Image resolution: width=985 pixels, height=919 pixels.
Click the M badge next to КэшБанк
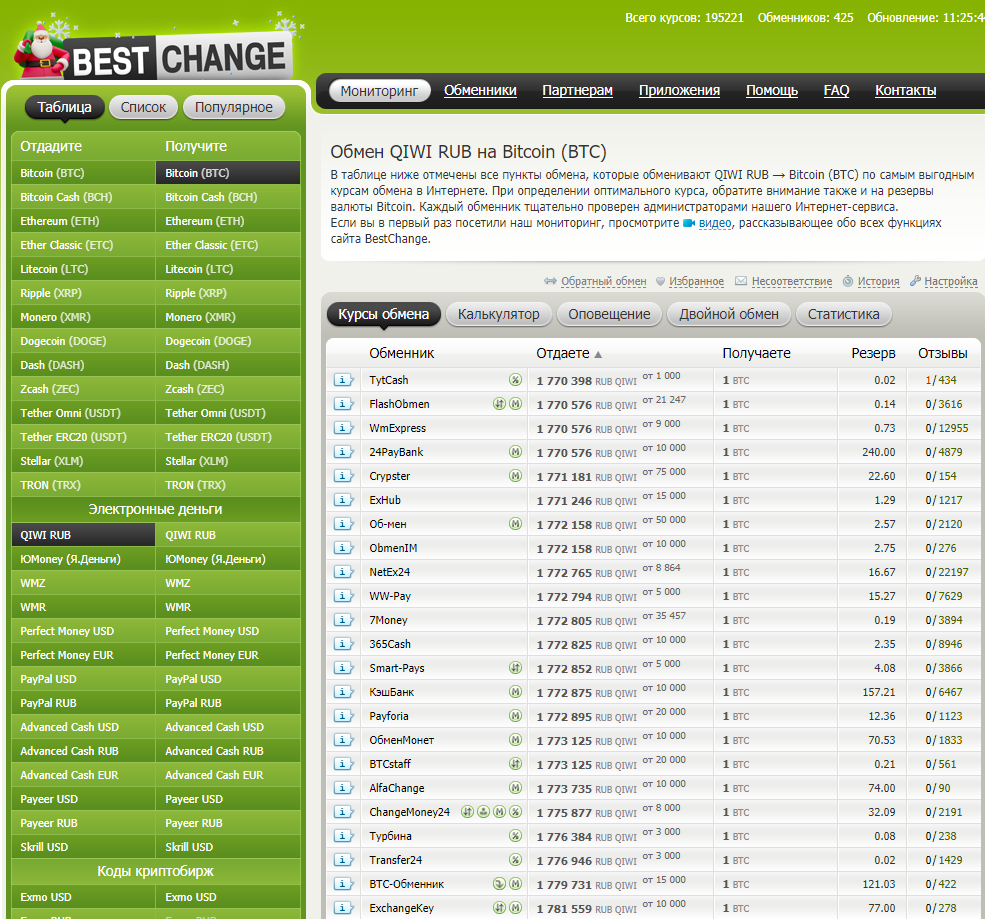[x=515, y=692]
